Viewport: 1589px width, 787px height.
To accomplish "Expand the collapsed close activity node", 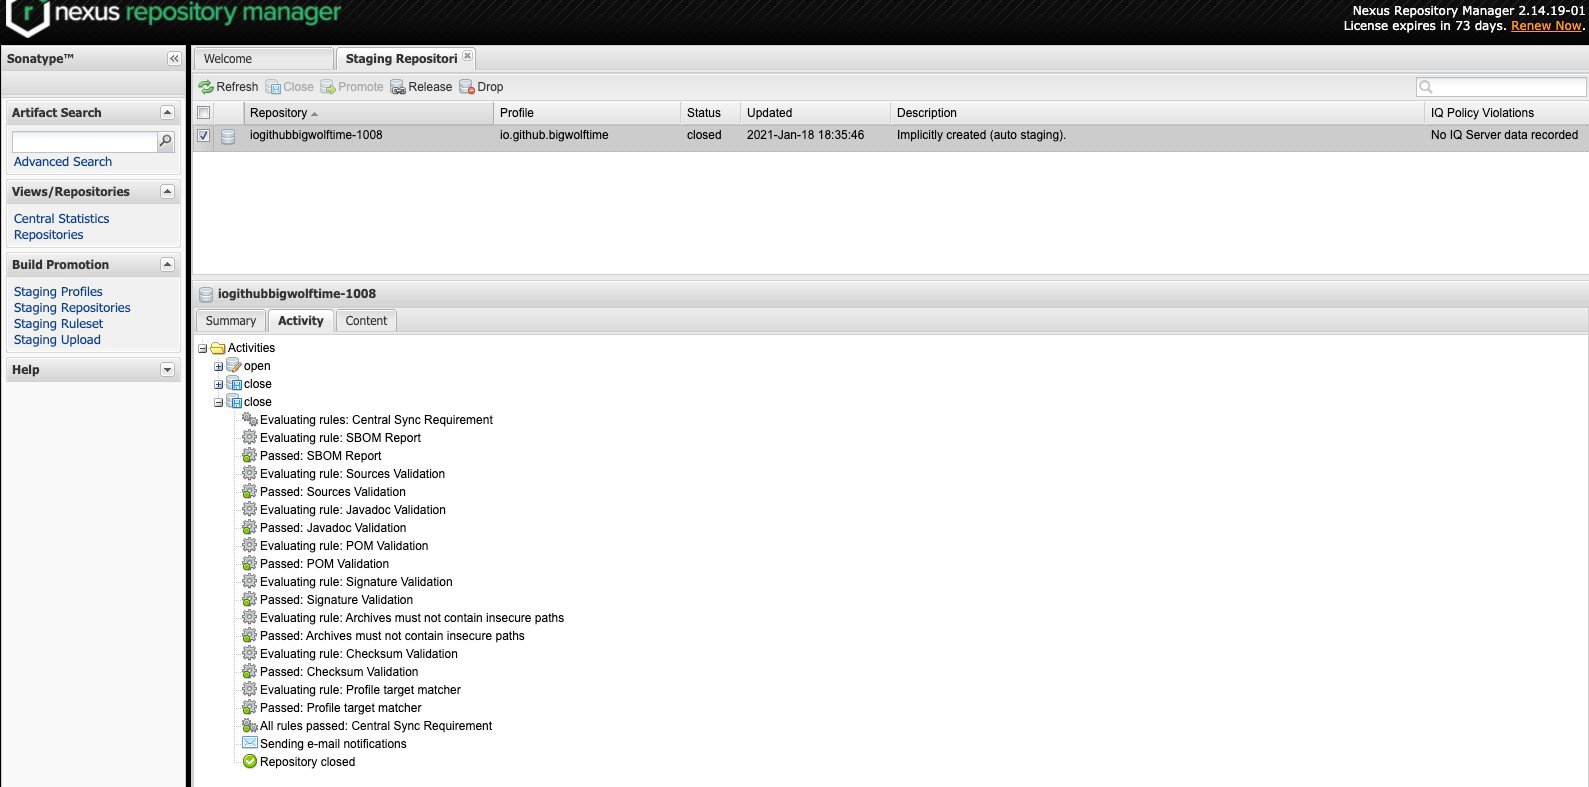I will click(219, 385).
